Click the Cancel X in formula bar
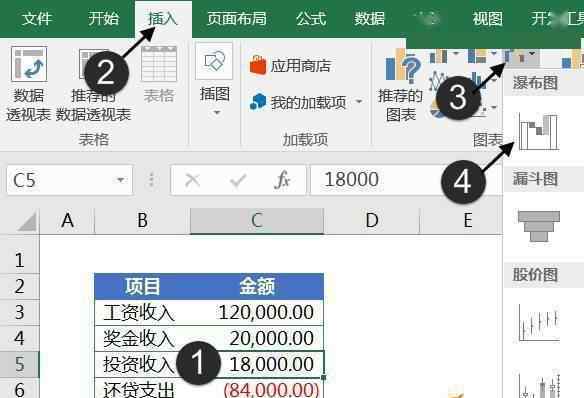This screenshot has height=398, width=584. [193, 180]
